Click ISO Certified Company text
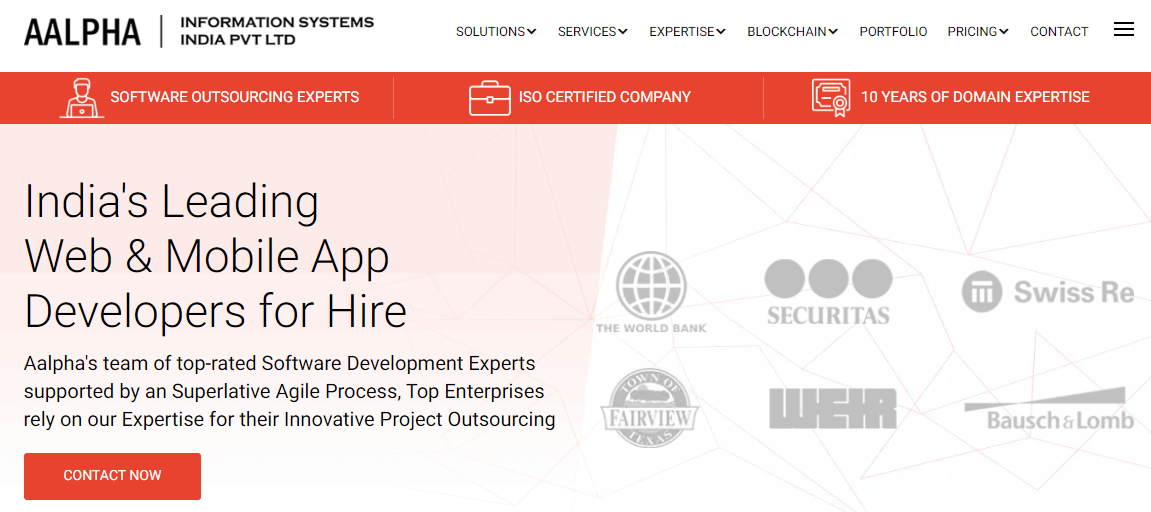 click(605, 97)
